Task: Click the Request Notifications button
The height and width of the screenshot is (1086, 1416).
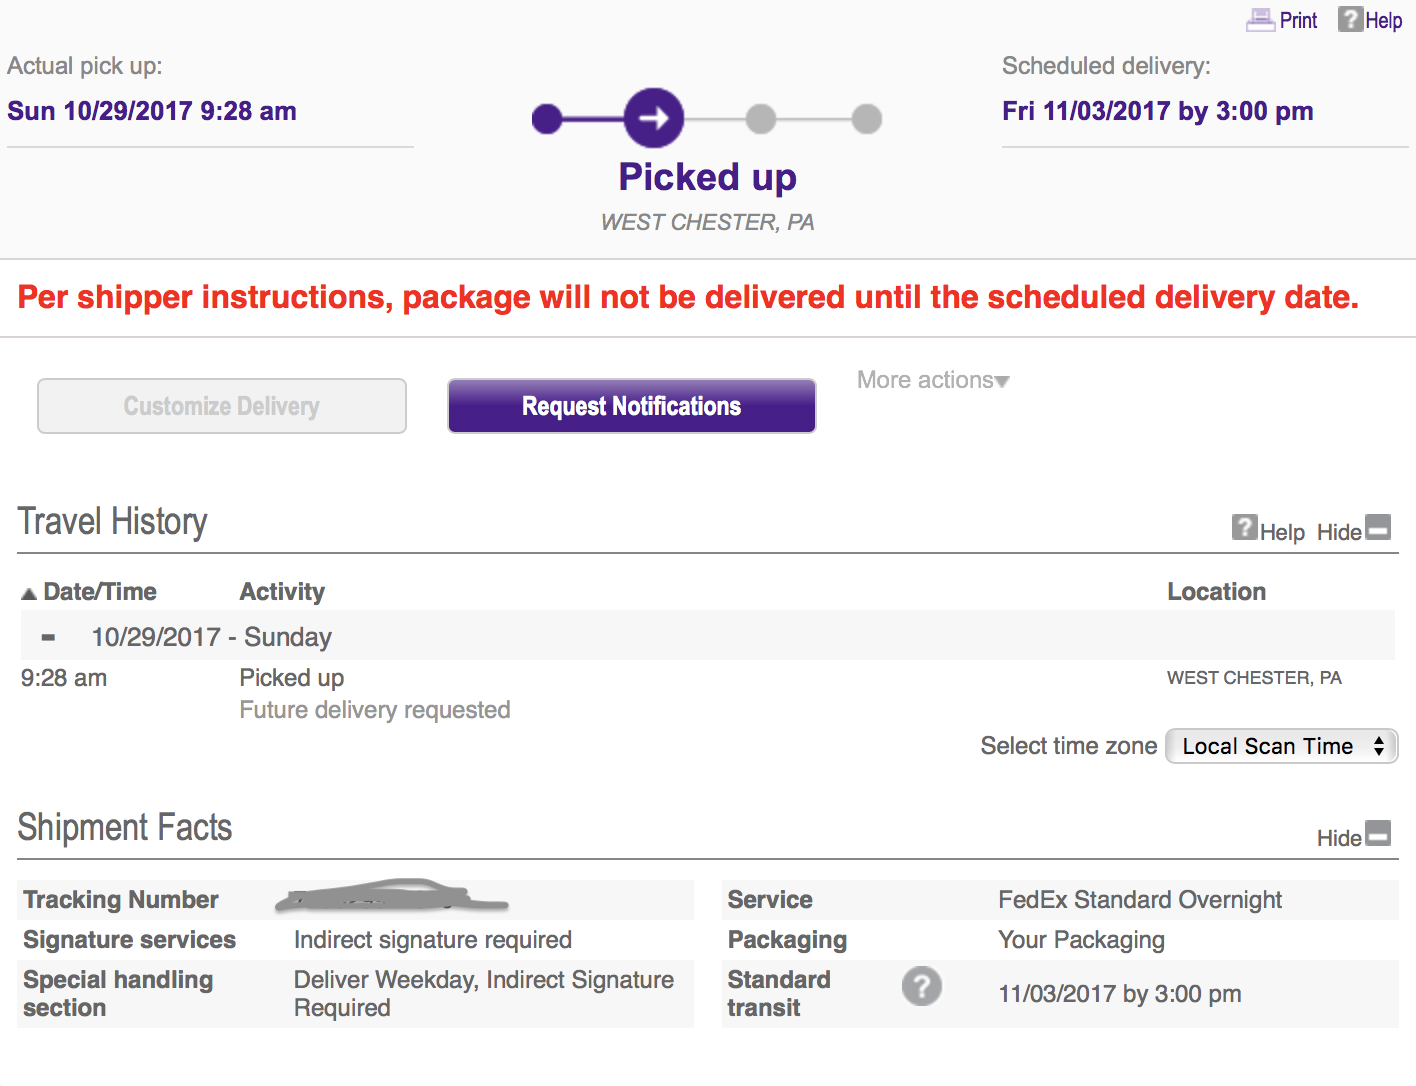Action: coord(631,406)
